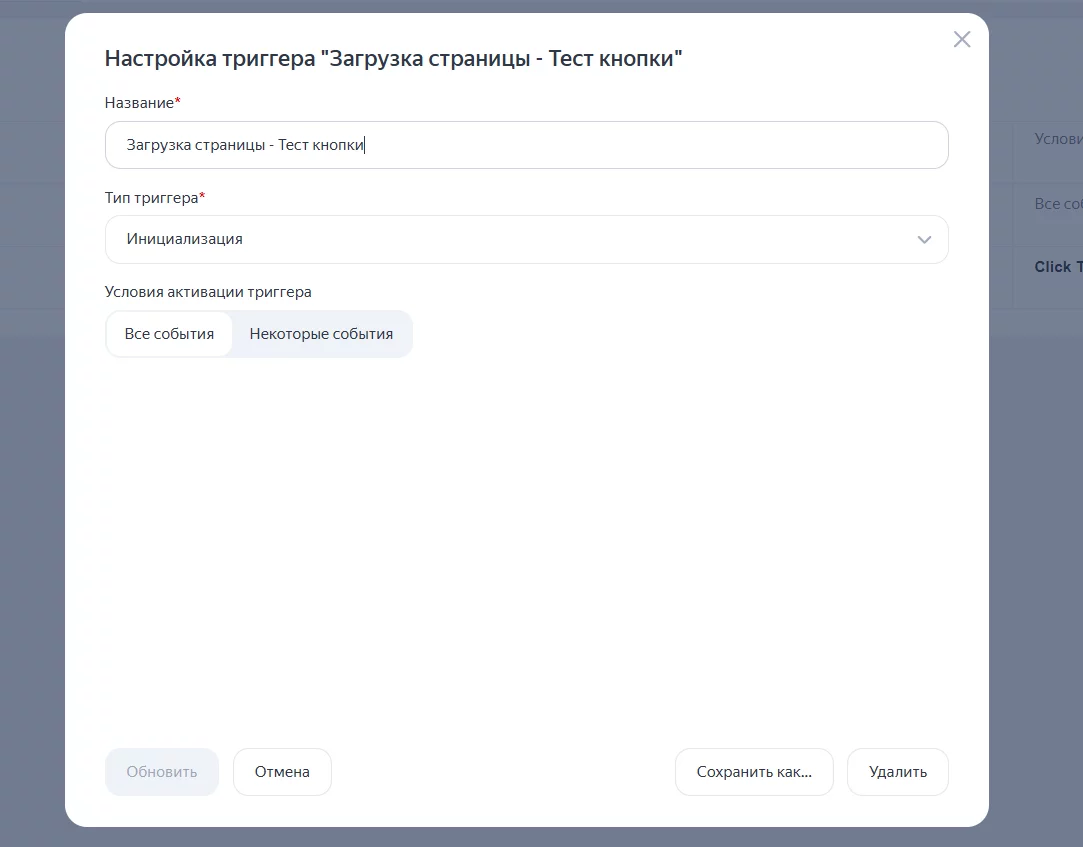Click the Все соб... cell in background table
This screenshot has width=1083, height=847.
click(x=1058, y=204)
